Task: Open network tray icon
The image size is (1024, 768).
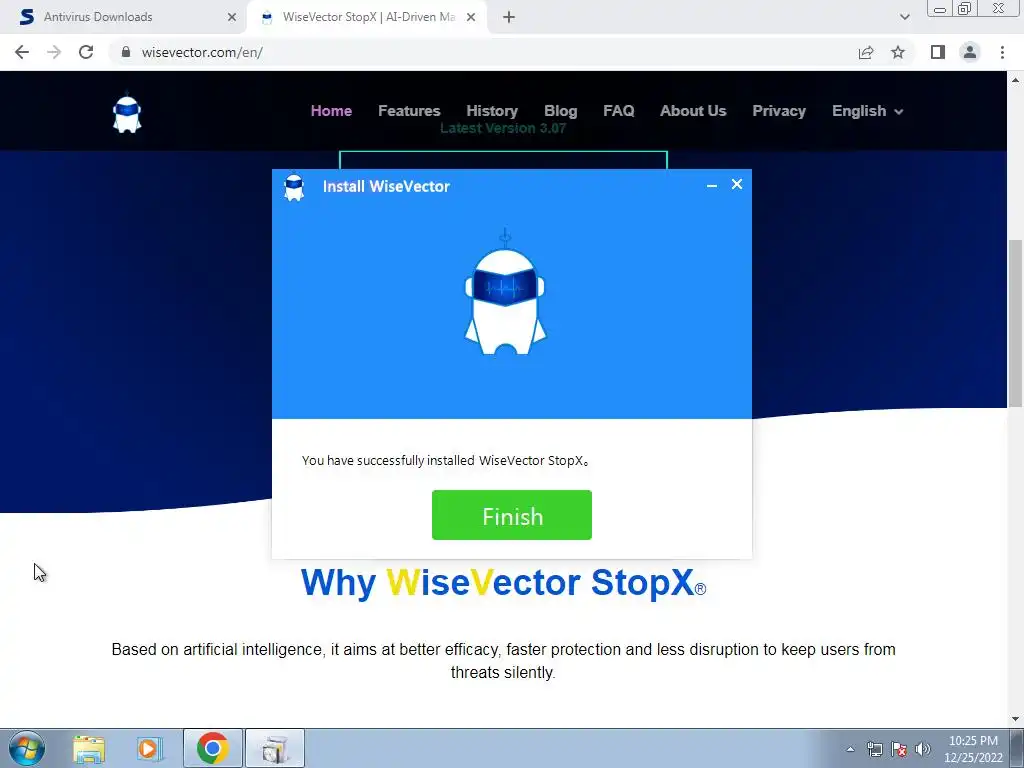Action: click(874, 749)
